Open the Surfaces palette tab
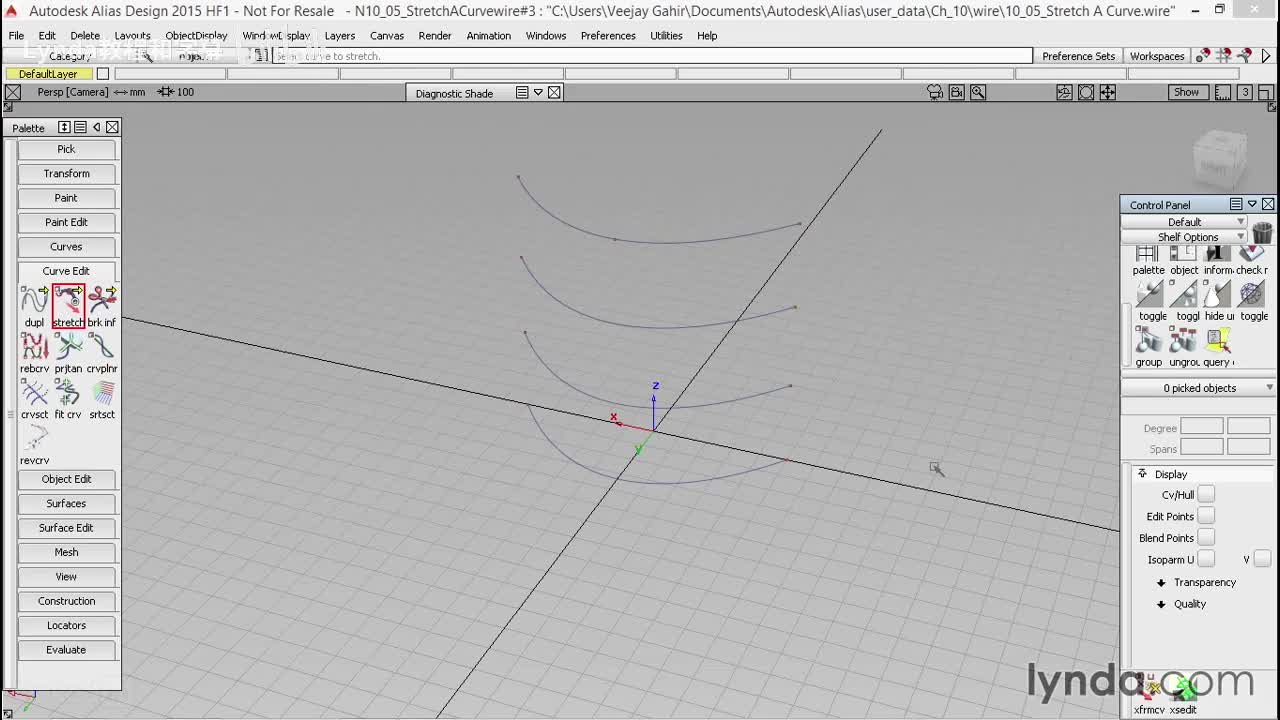1280x720 pixels. (x=66, y=503)
